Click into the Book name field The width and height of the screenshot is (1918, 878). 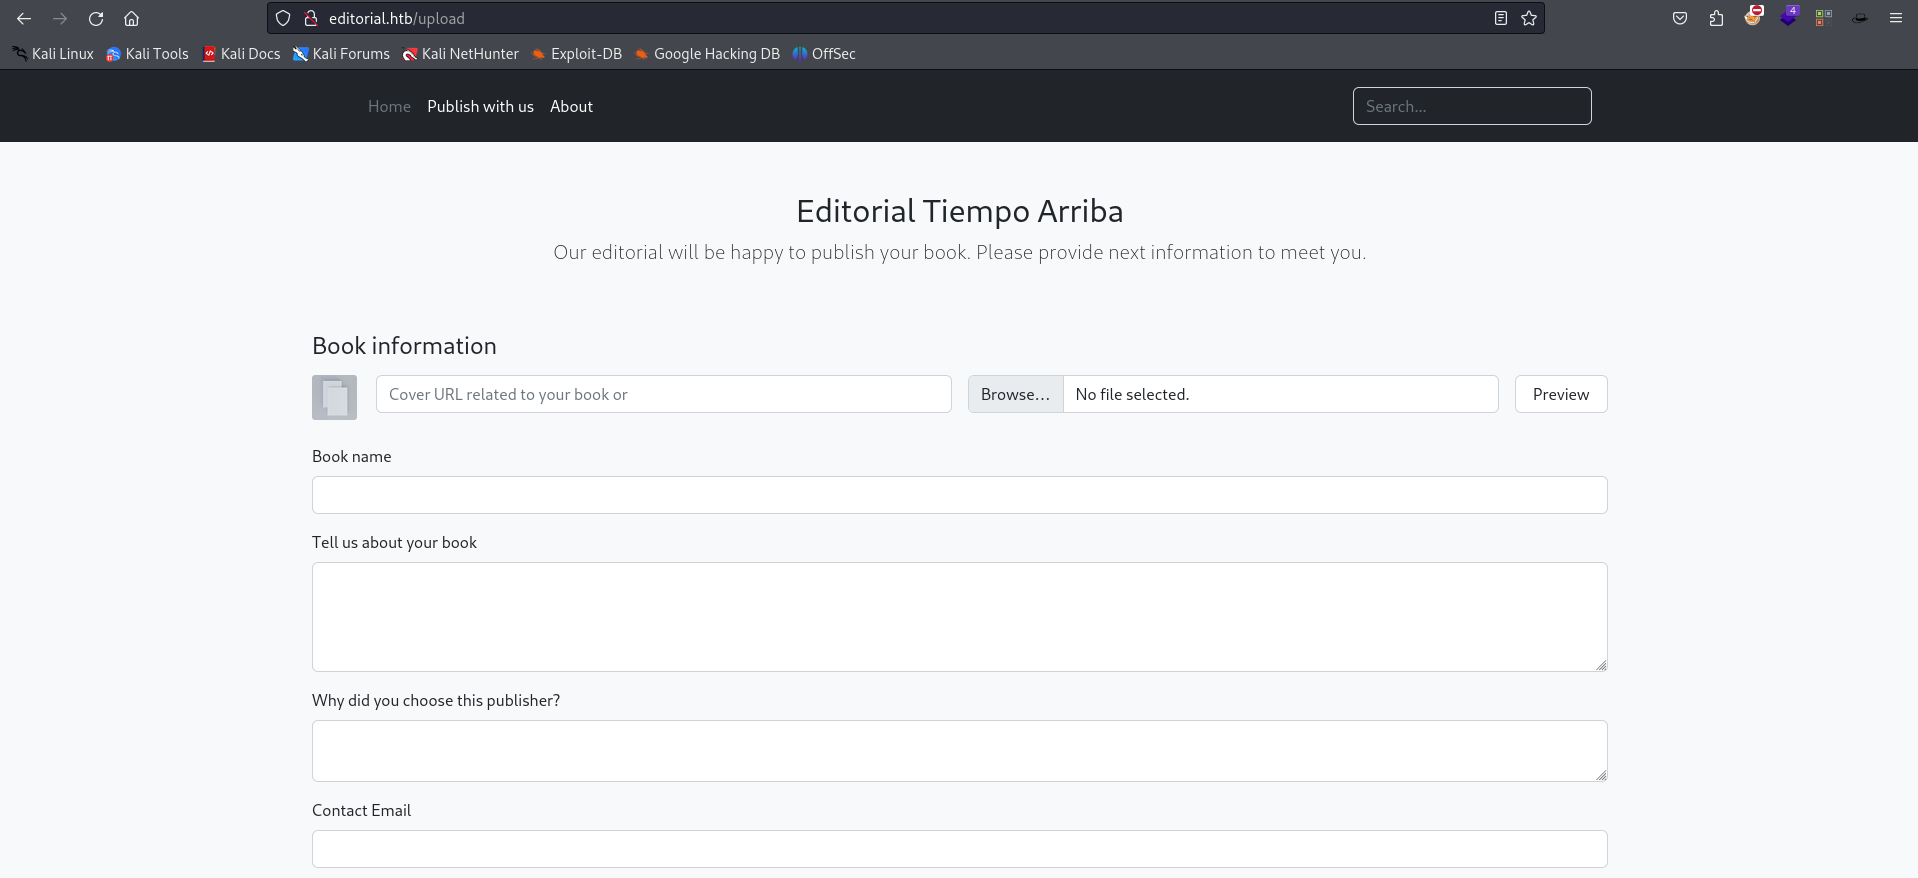click(x=959, y=495)
